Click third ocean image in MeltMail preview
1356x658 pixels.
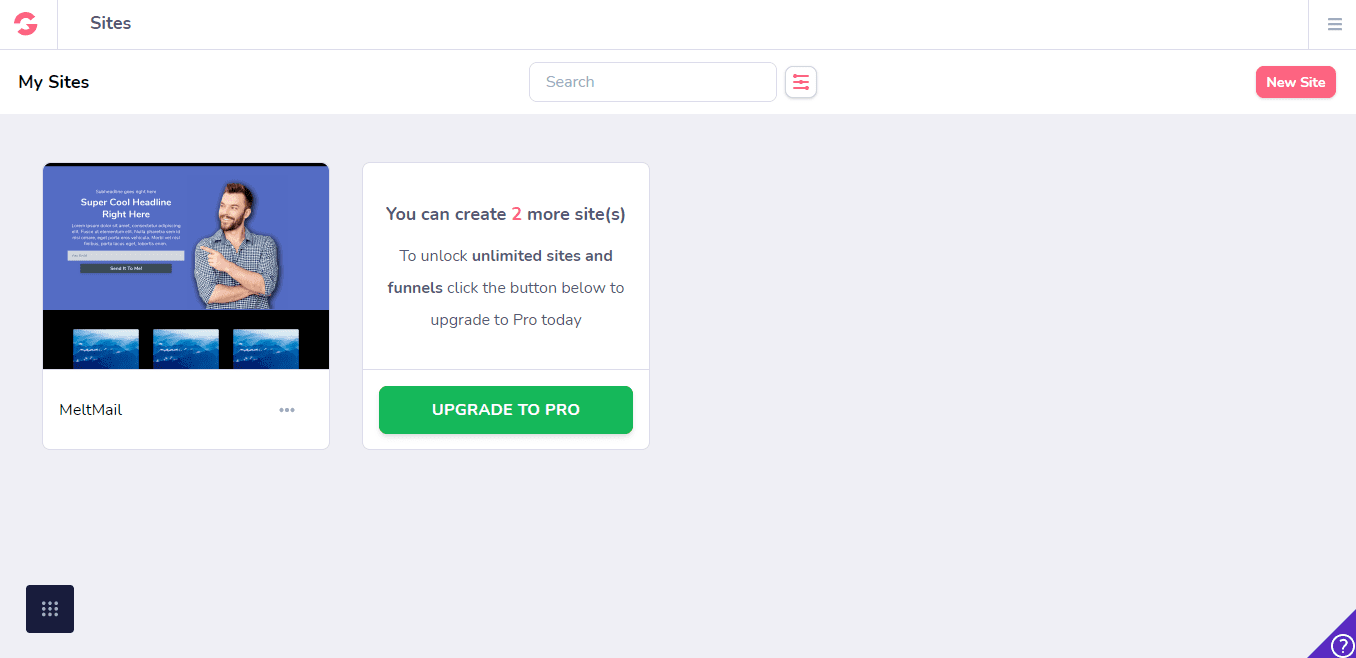pyautogui.click(x=266, y=349)
